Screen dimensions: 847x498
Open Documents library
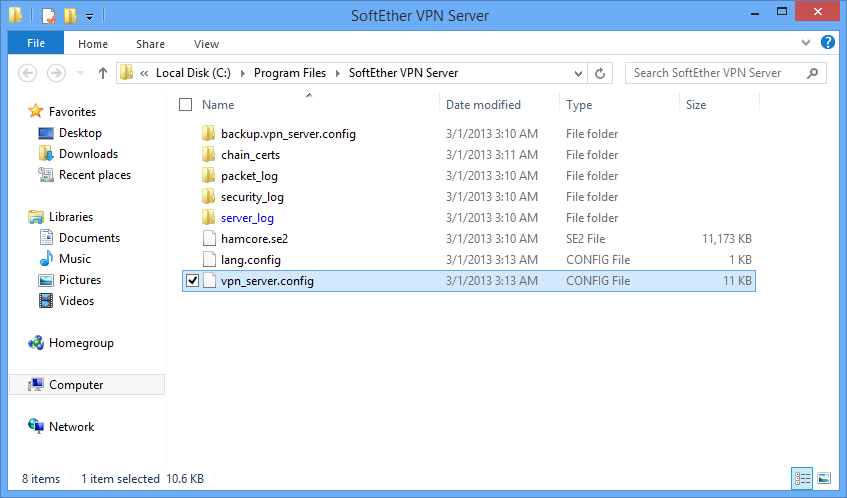pos(89,238)
